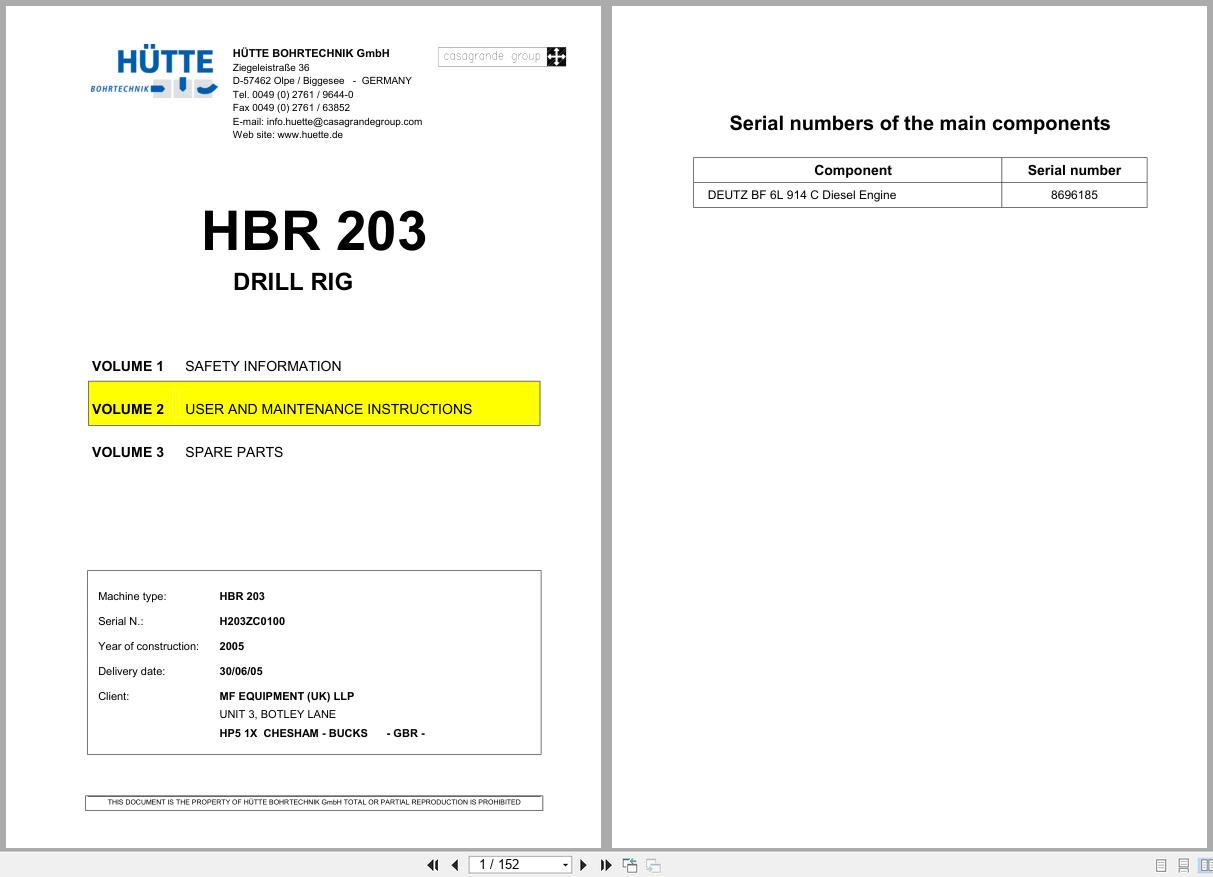This screenshot has width=1213, height=877.
Task: Click the casagrande group logo badge
Action: click(501, 57)
